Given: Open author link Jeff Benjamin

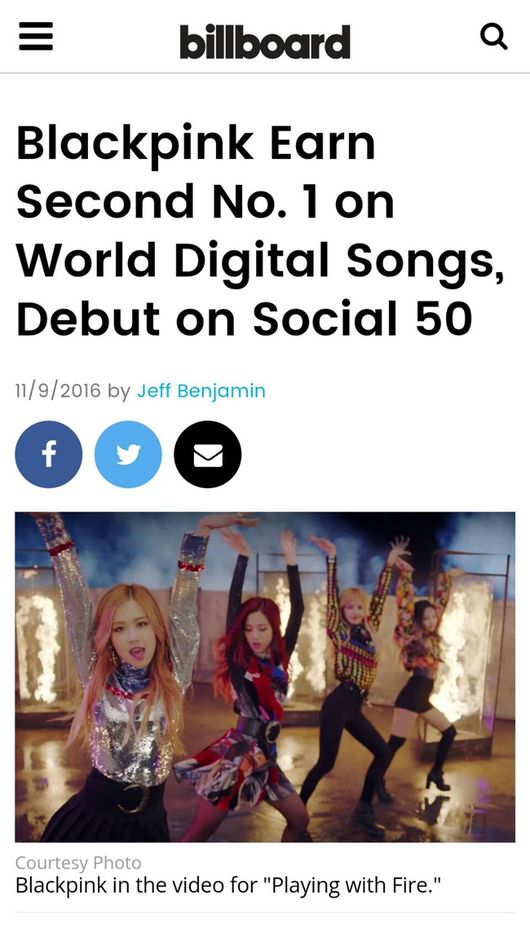Looking at the screenshot, I should click(201, 391).
